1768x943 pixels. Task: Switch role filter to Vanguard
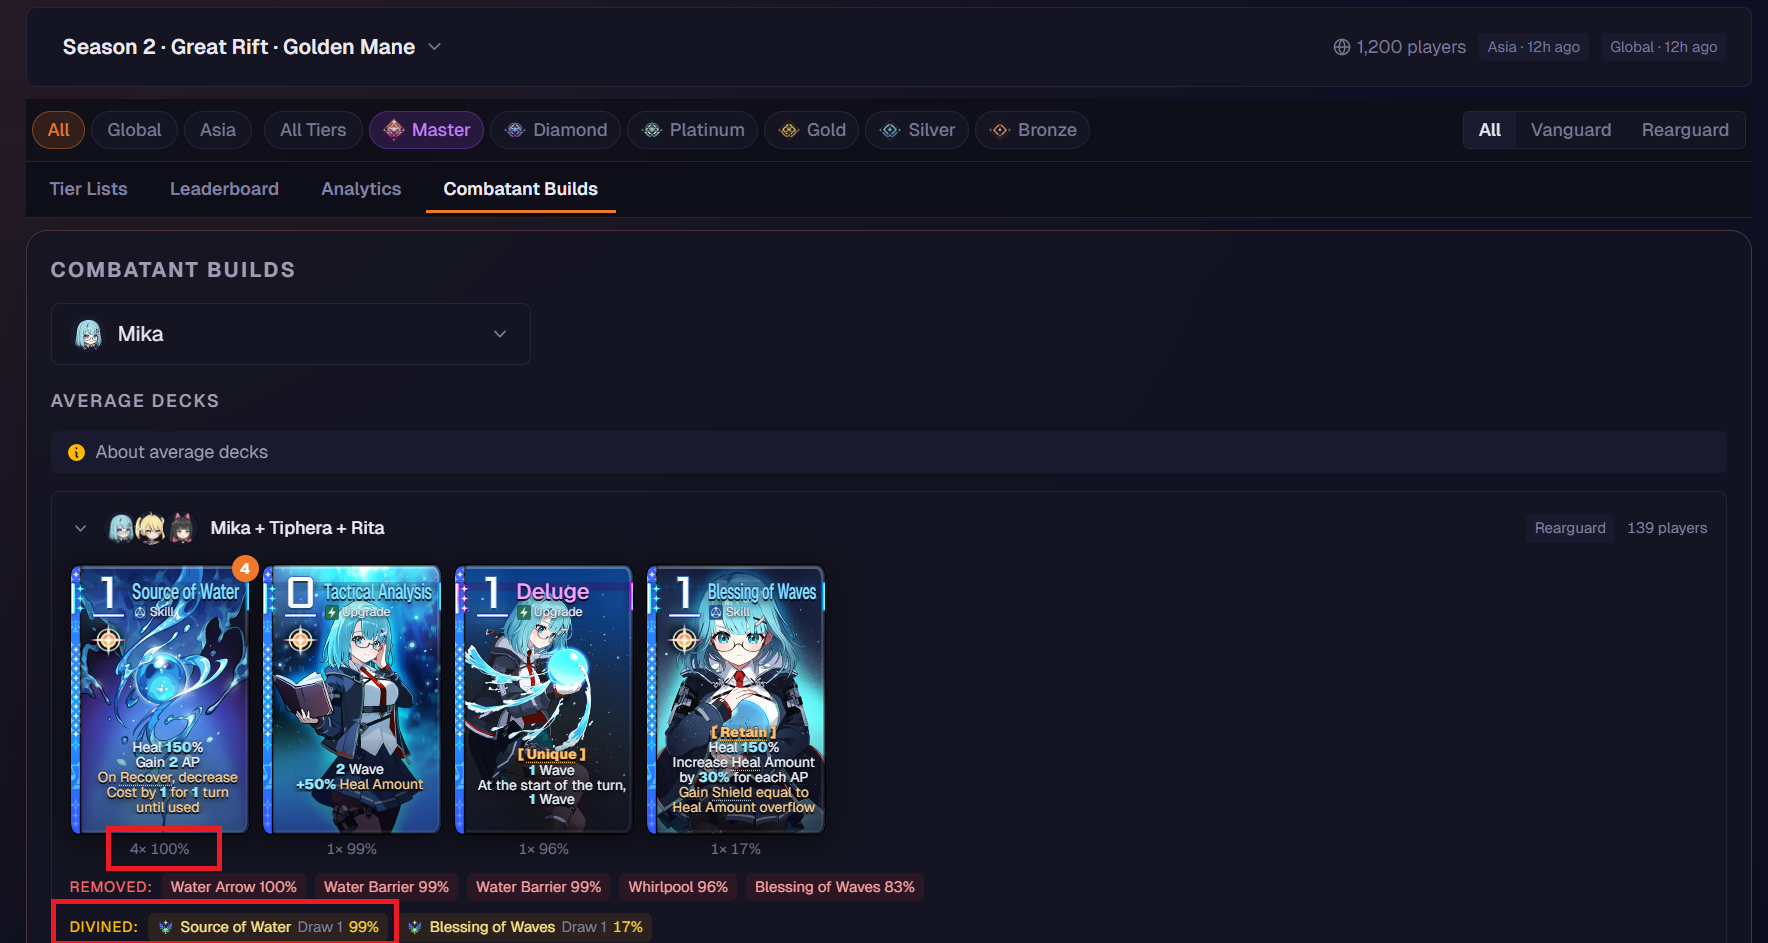tap(1571, 130)
